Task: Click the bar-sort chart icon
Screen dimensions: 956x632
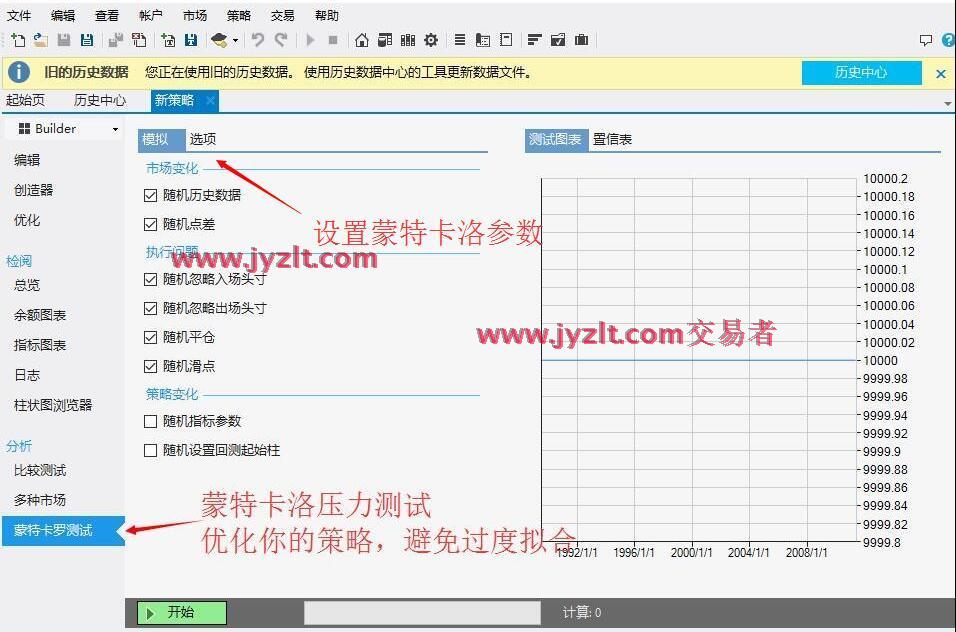Action: [535, 40]
